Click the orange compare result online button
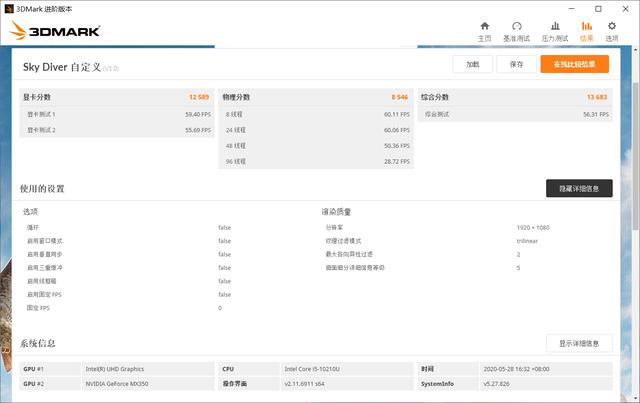The height and width of the screenshot is (403, 640). pos(574,64)
